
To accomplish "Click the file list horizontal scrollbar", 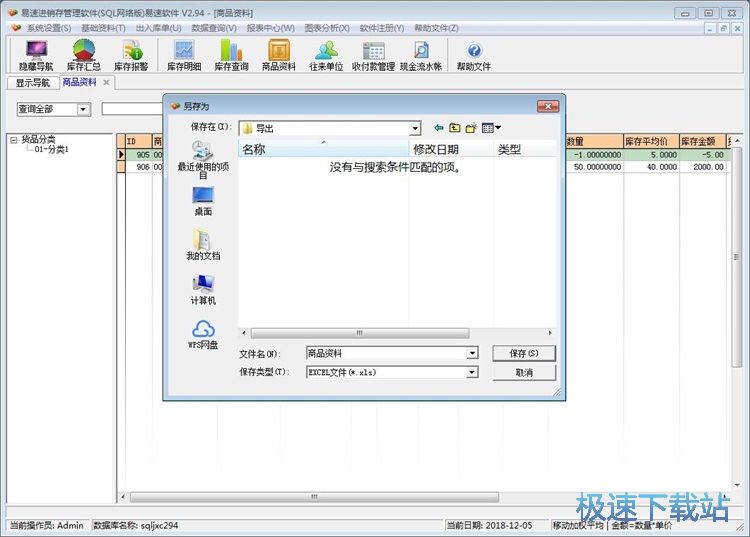I will 360,333.
